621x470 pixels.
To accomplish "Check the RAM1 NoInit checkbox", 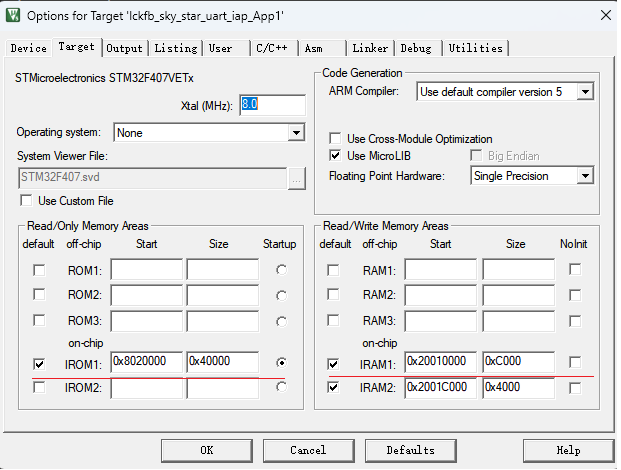I will pyautogui.click(x=575, y=270).
